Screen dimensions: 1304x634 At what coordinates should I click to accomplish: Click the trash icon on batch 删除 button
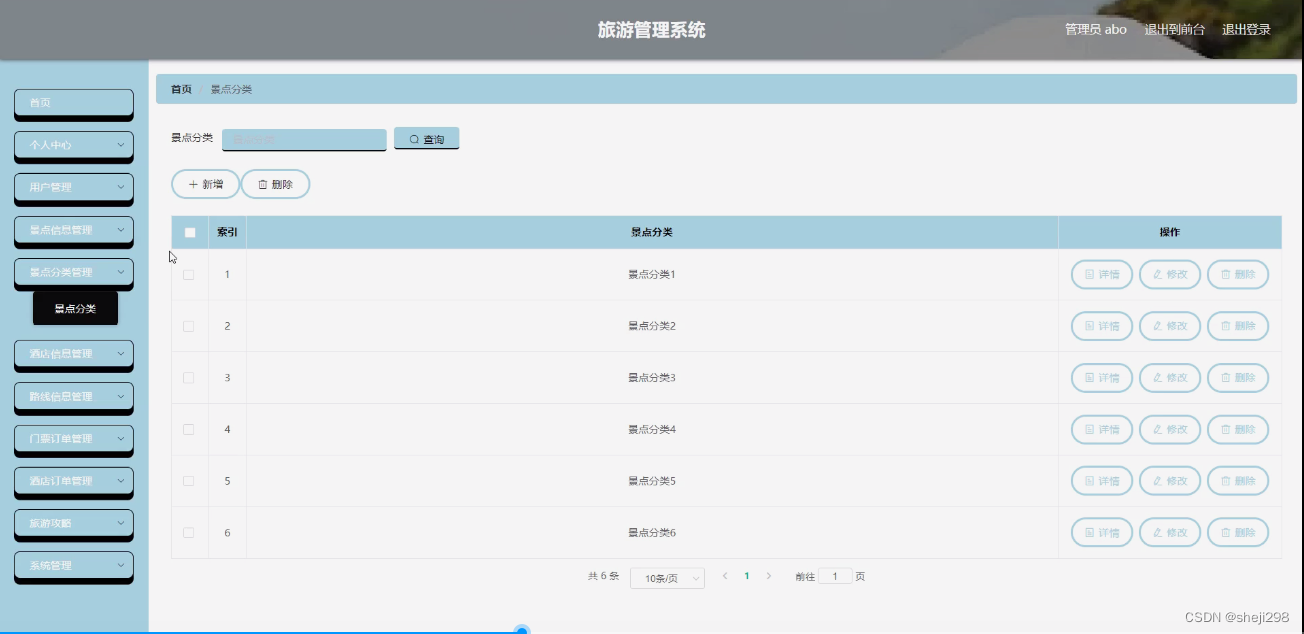click(262, 184)
